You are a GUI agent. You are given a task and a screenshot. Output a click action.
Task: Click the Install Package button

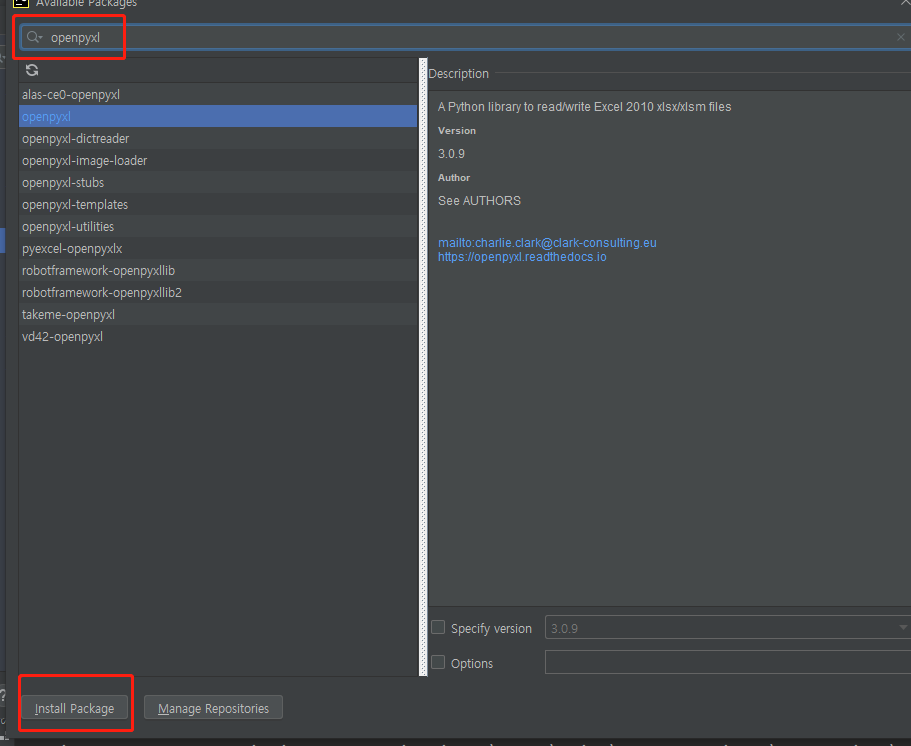(x=74, y=708)
